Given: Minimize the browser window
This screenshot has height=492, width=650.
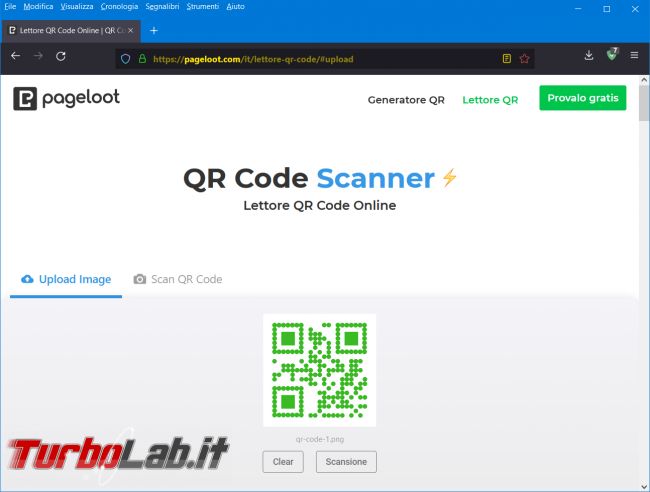Looking at the screenshot, I should pyautogui.click(x=578, y=9).
